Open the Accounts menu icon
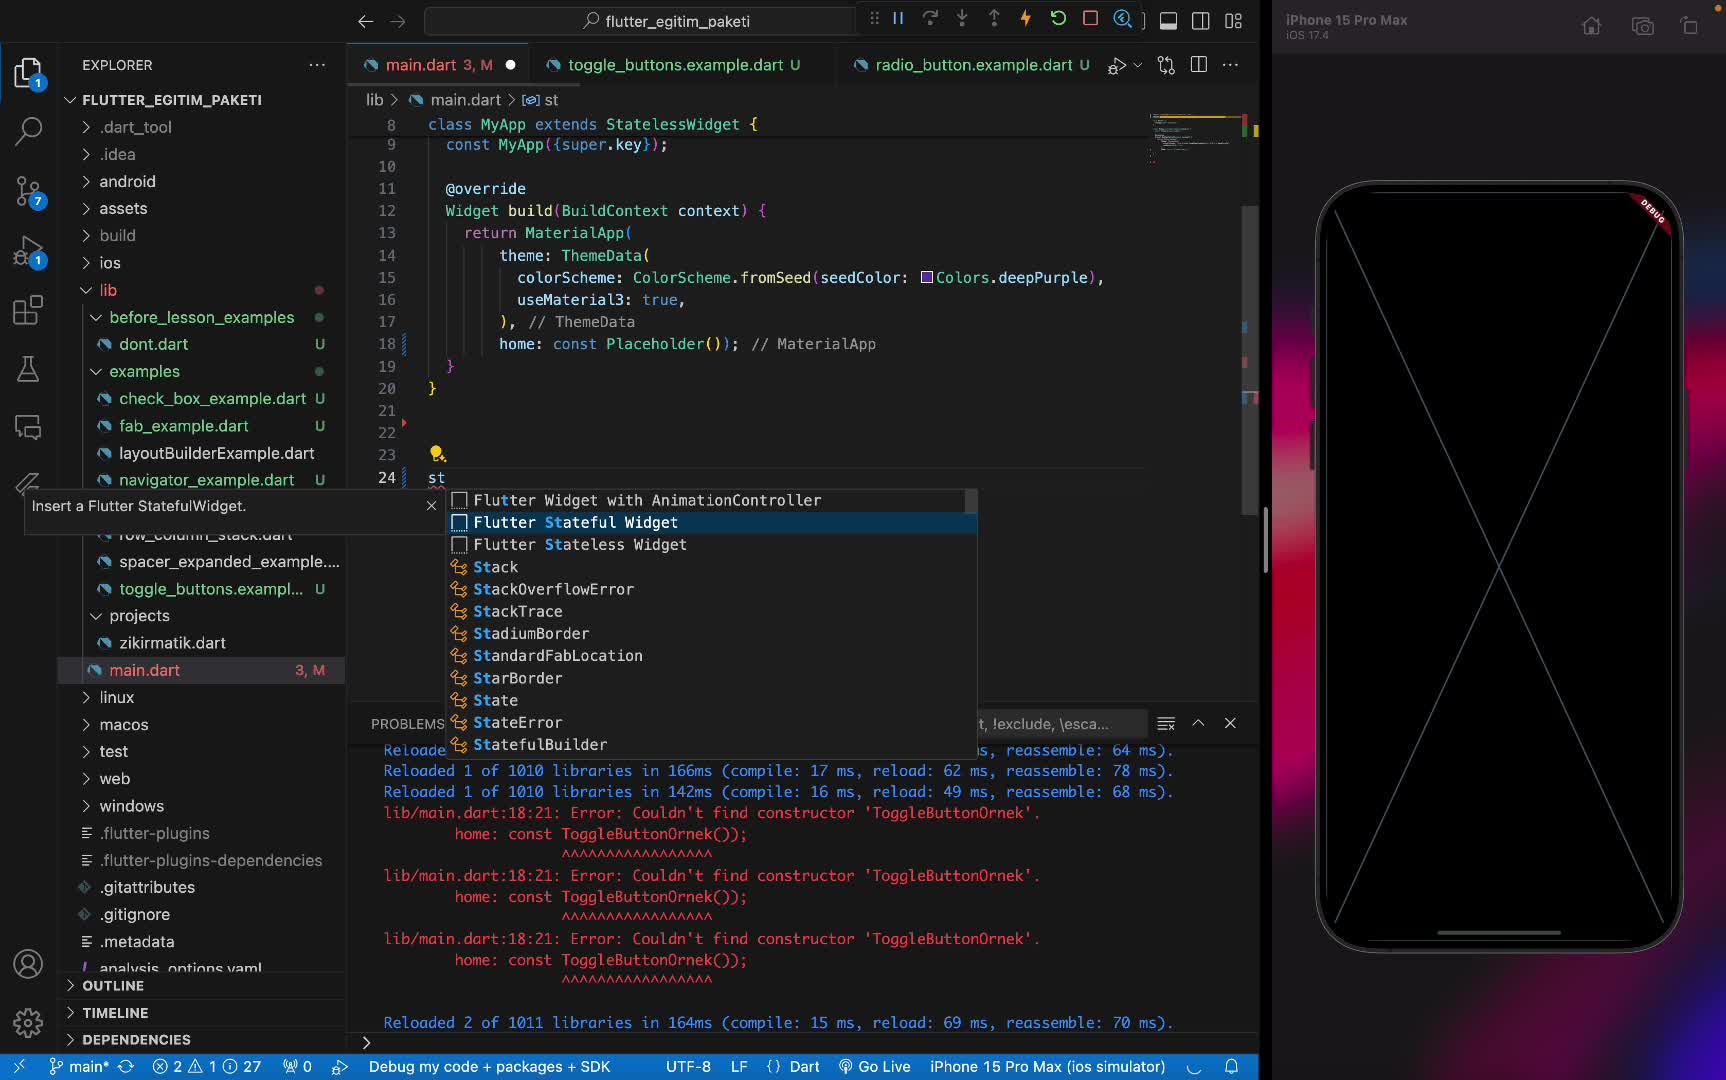1726x1080 pixels. pyautogui.click(x=28, y=964)
